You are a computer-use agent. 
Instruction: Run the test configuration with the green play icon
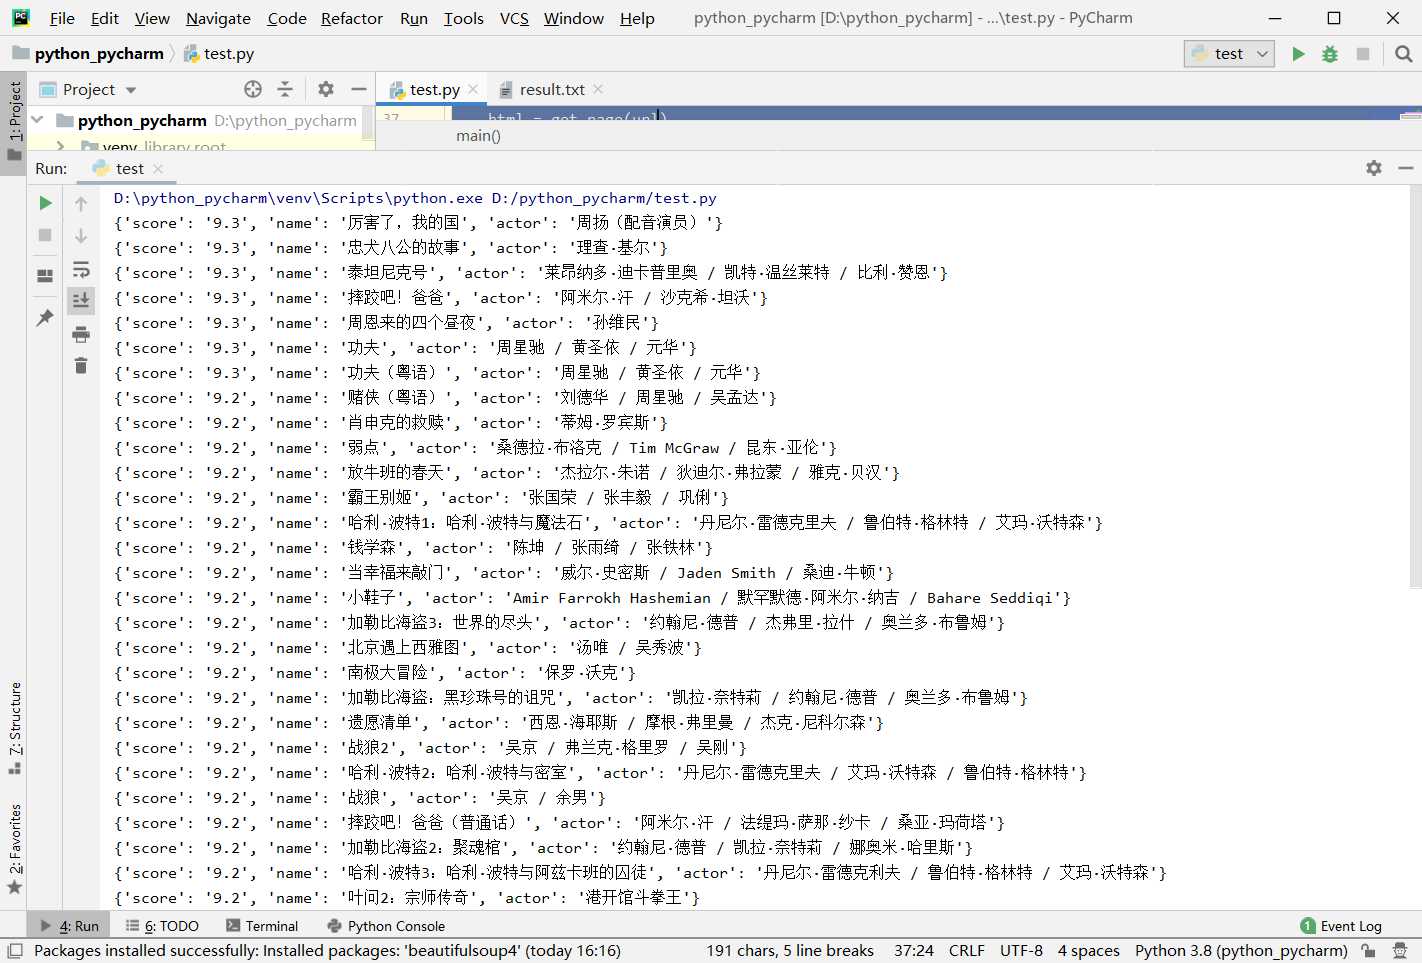1298,54
